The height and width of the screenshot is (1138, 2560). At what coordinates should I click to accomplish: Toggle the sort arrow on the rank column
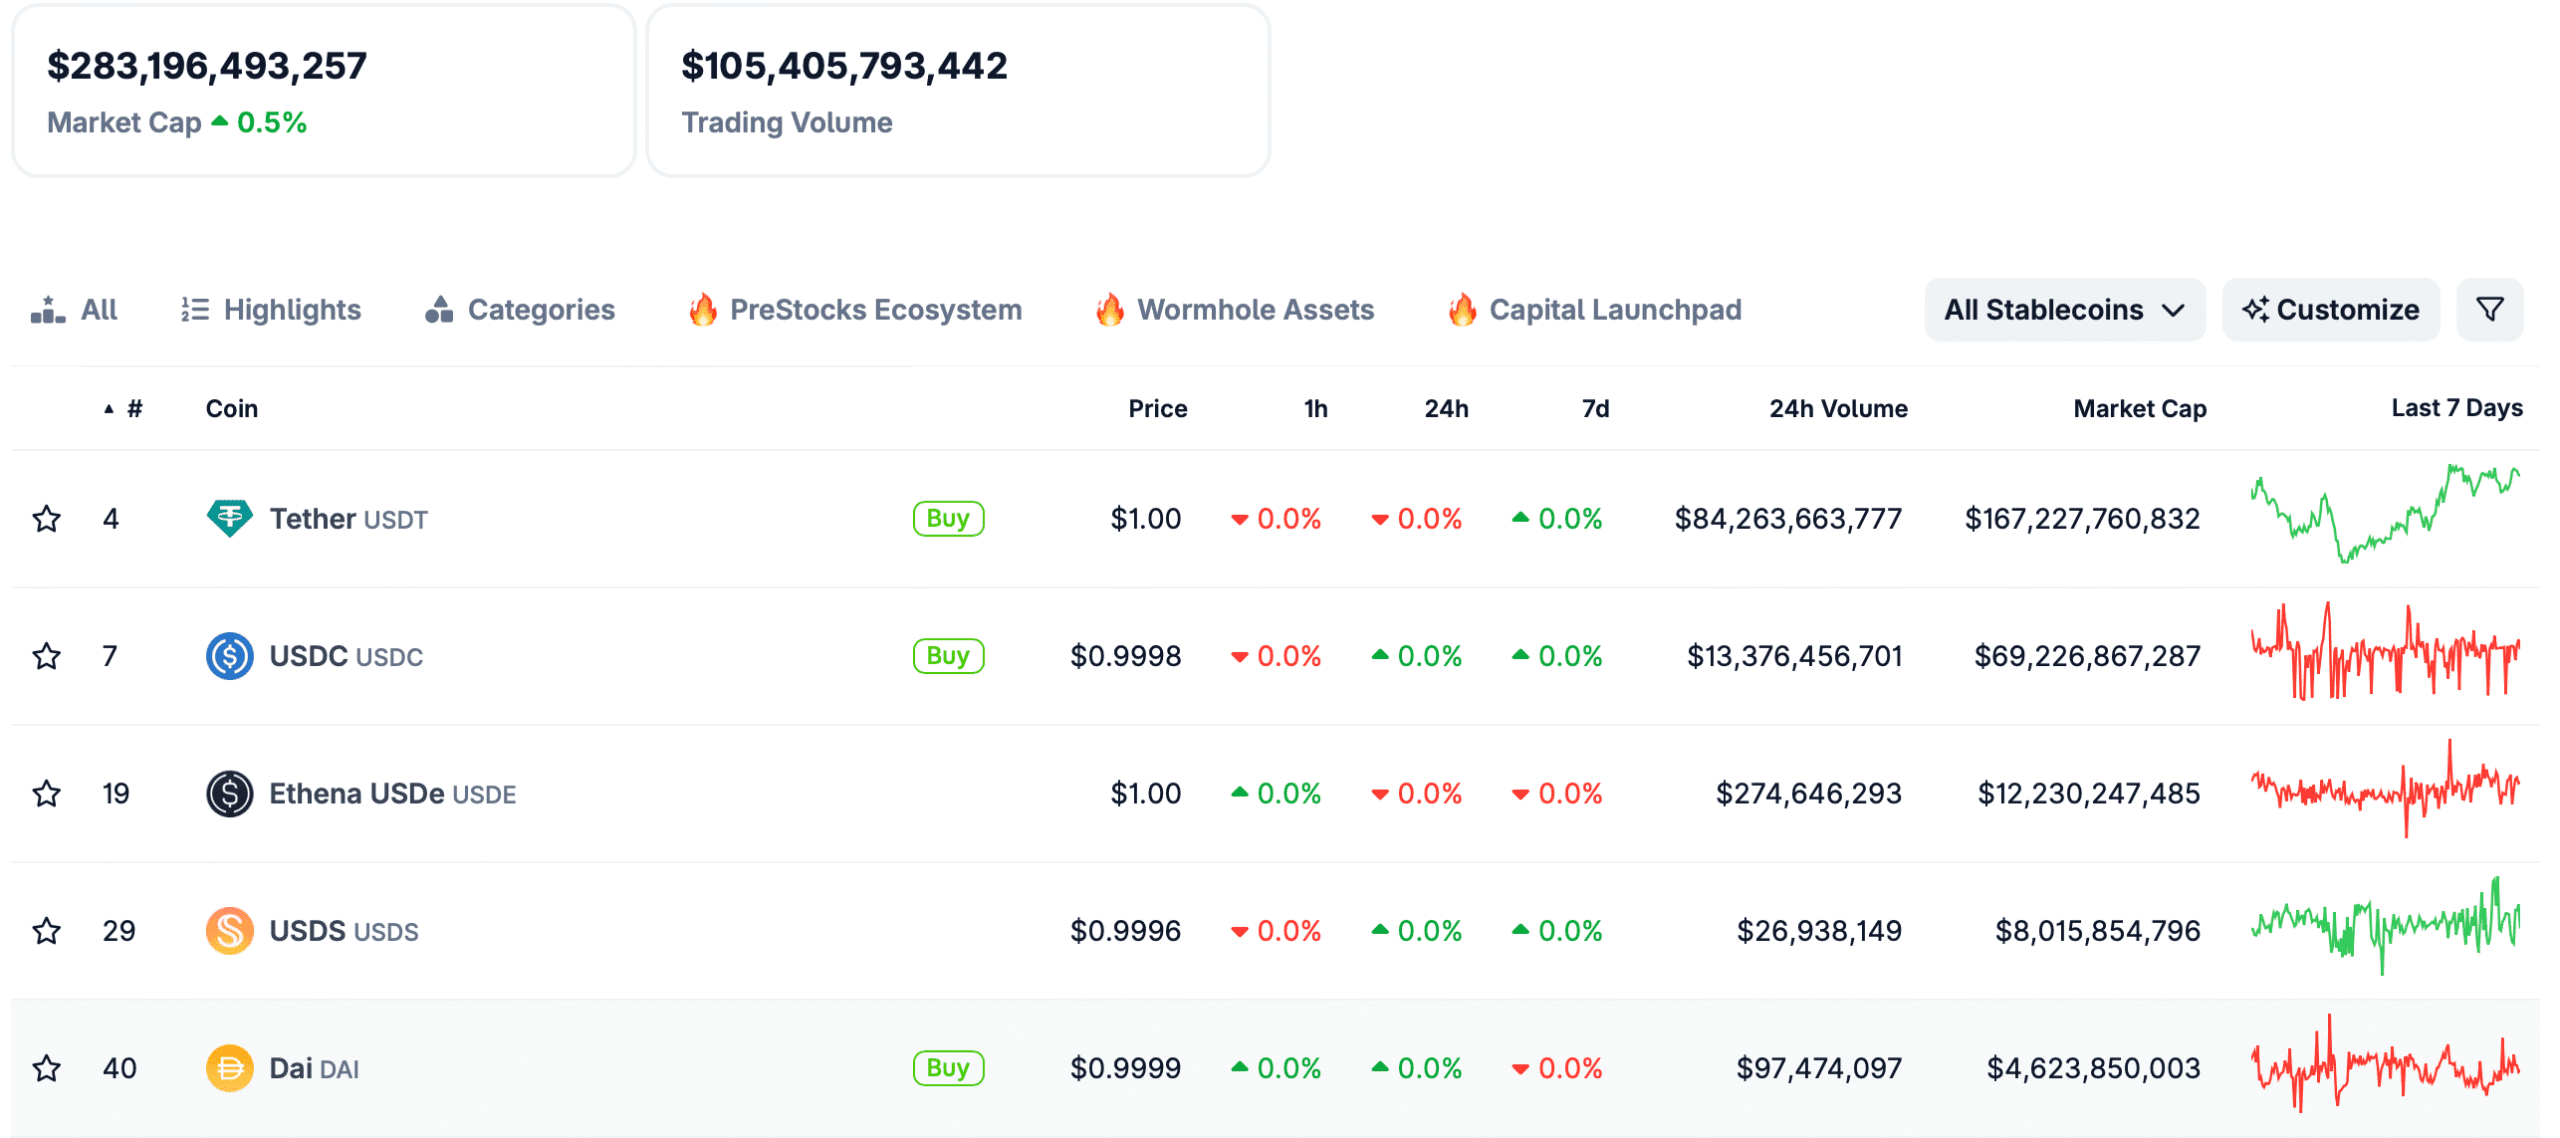coord(110,407)
